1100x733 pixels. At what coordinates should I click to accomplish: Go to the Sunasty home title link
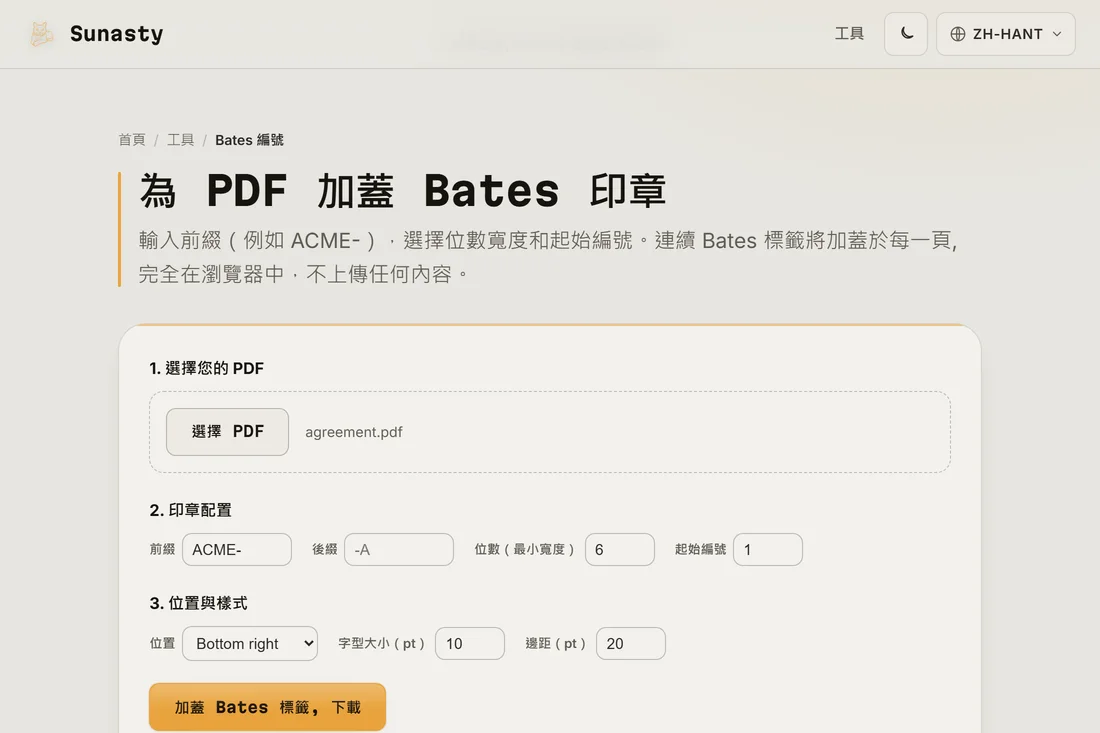(x=116, y=34)
